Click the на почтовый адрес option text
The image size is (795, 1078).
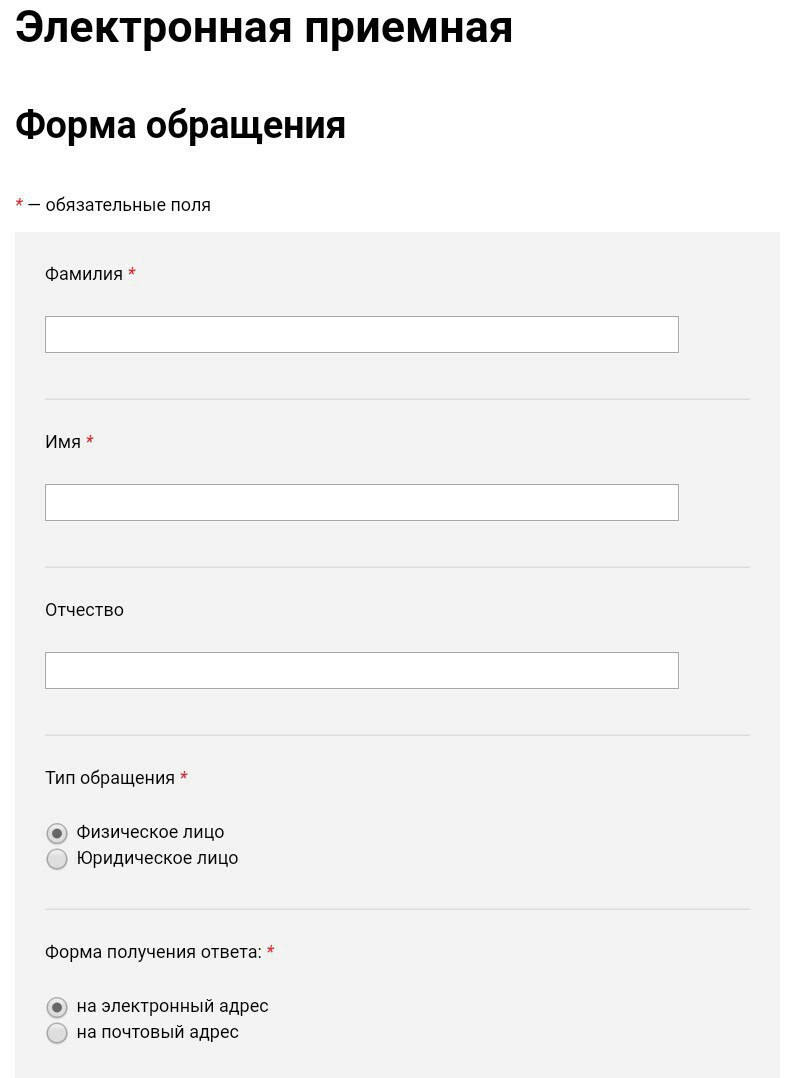pos(157,1032)
